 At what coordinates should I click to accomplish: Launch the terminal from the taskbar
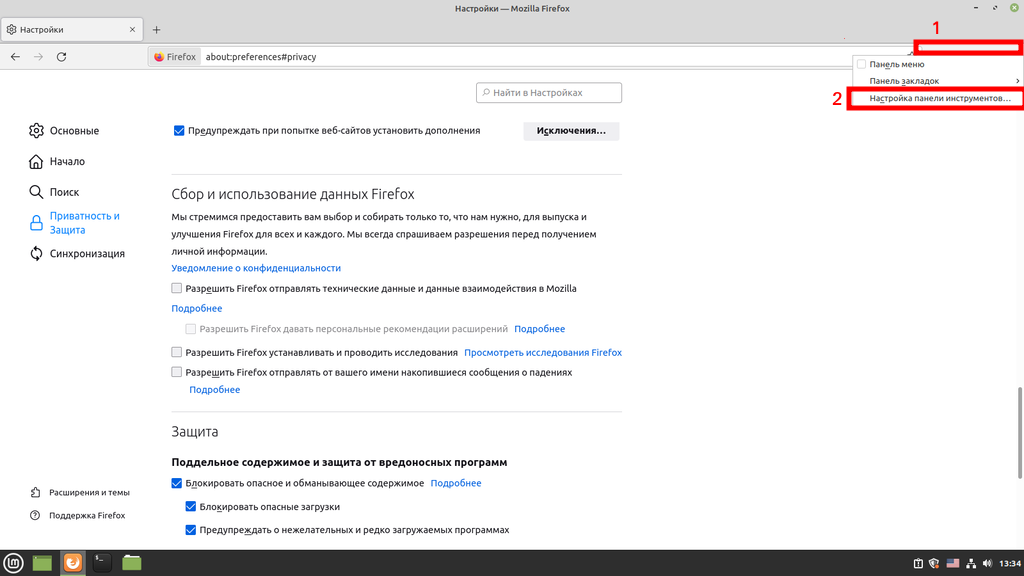[102, 563]
